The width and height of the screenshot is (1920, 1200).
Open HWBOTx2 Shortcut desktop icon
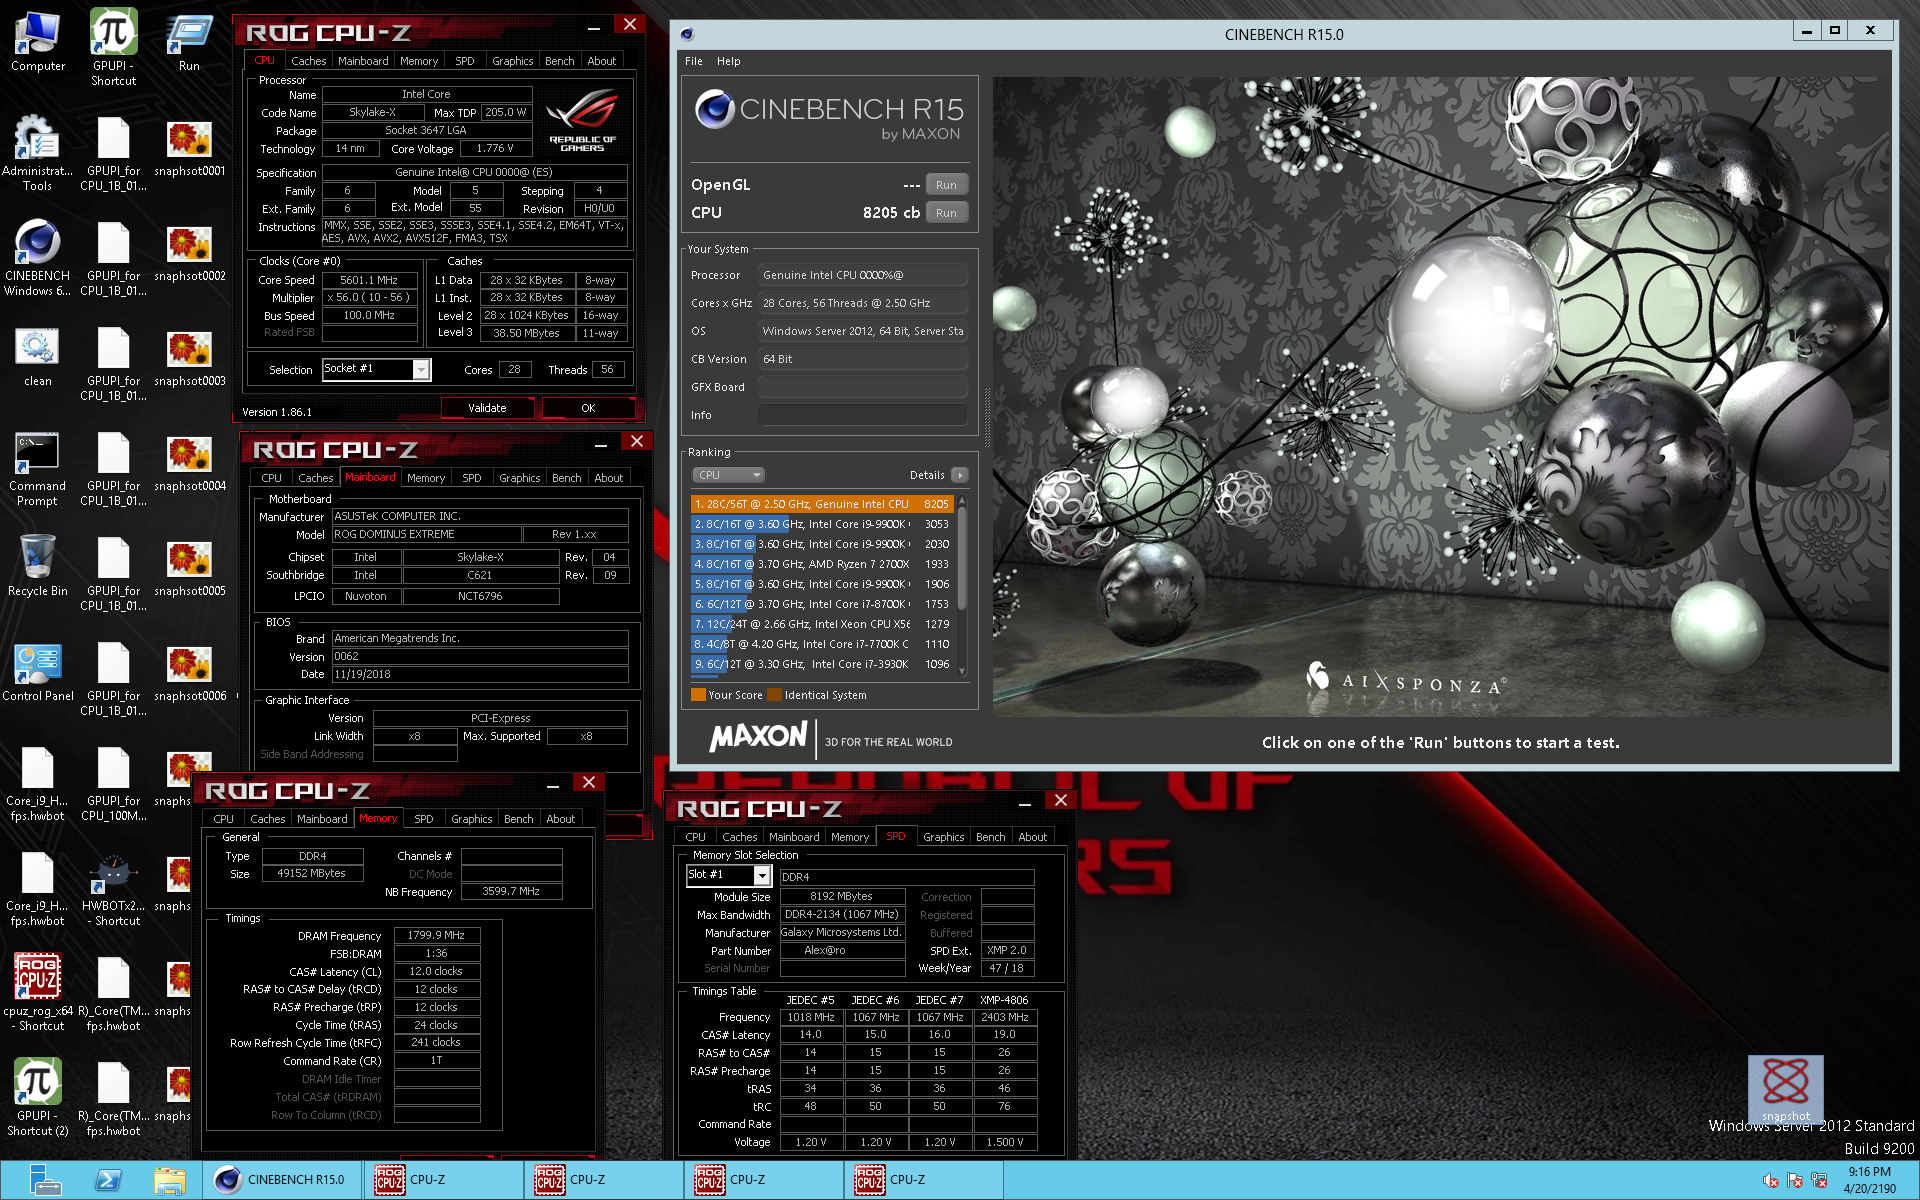[x=113, y=890]
